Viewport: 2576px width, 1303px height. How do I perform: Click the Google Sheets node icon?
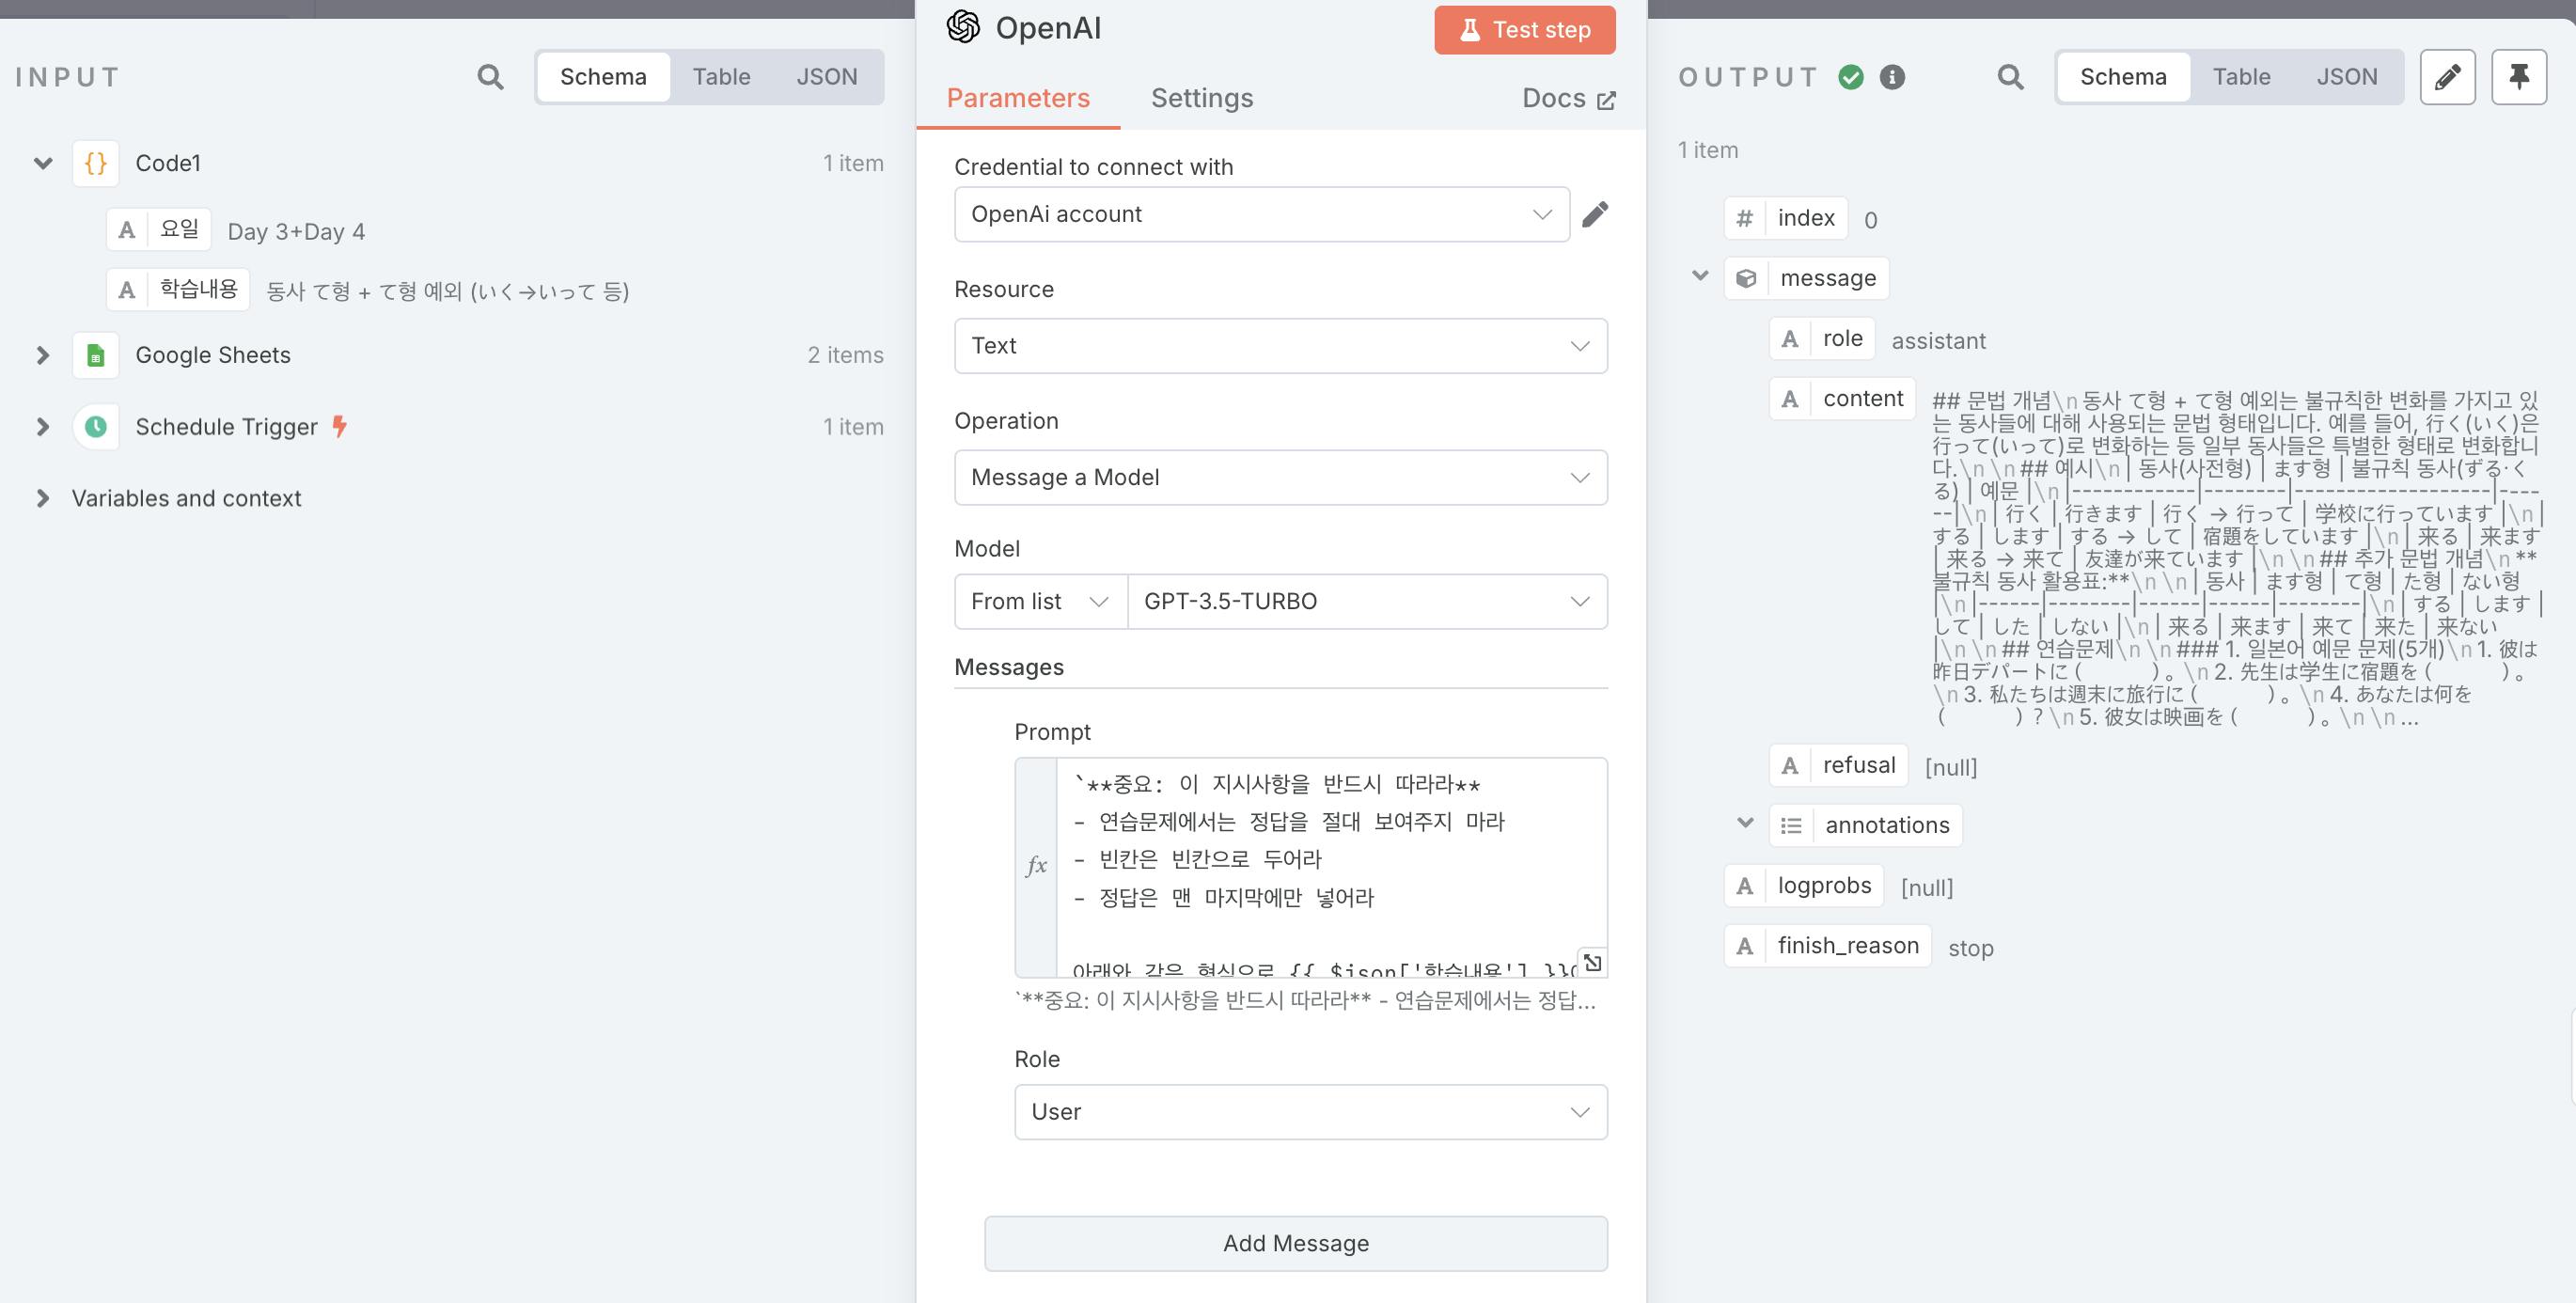coord(96,355)
